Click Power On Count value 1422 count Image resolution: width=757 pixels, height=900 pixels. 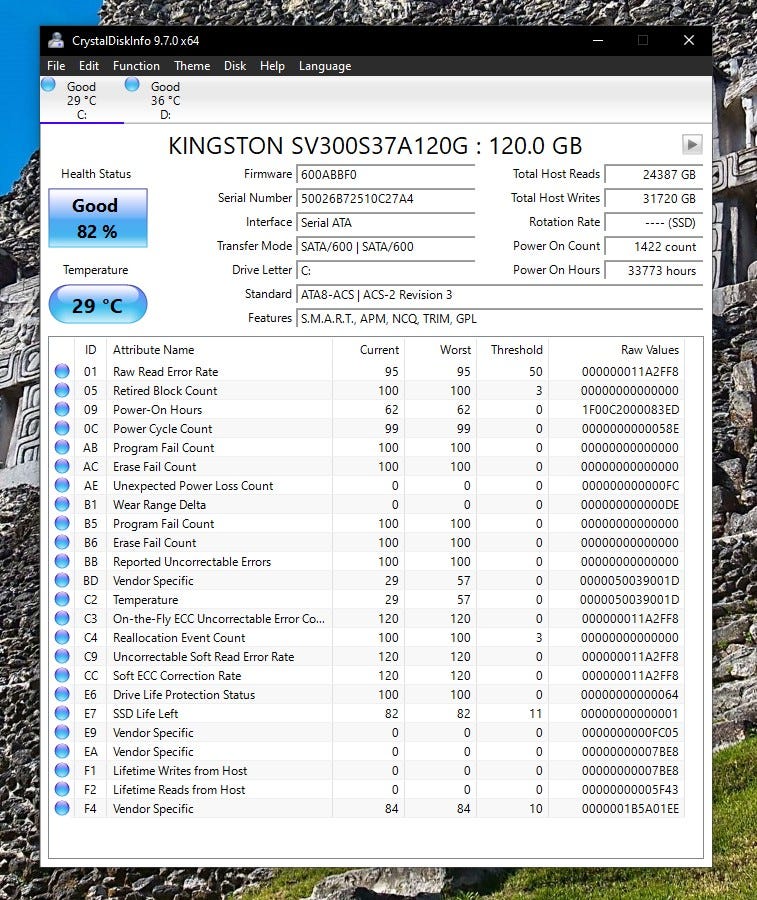click(654, 247)
